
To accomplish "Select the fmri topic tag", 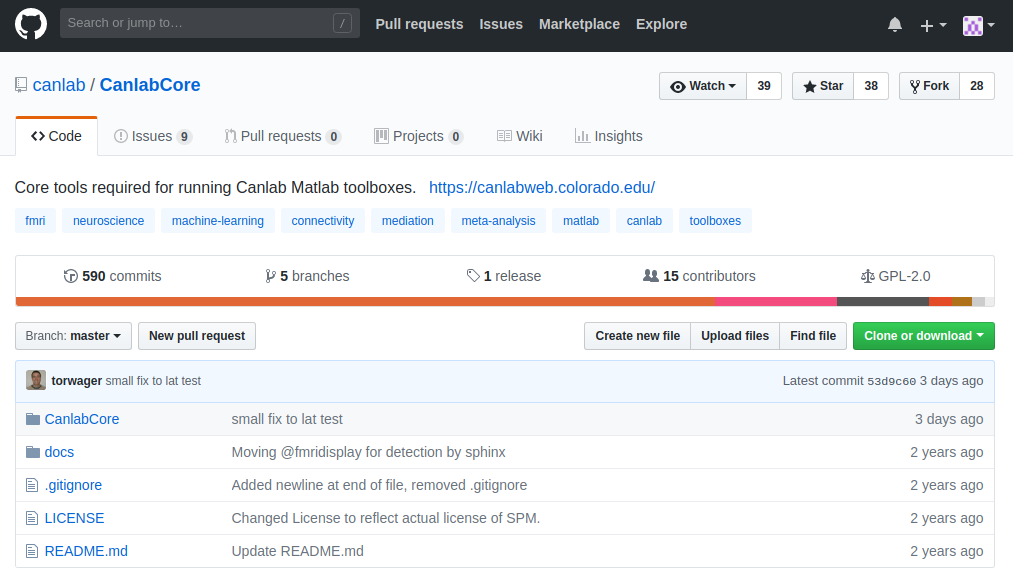I will coord(36,220).
